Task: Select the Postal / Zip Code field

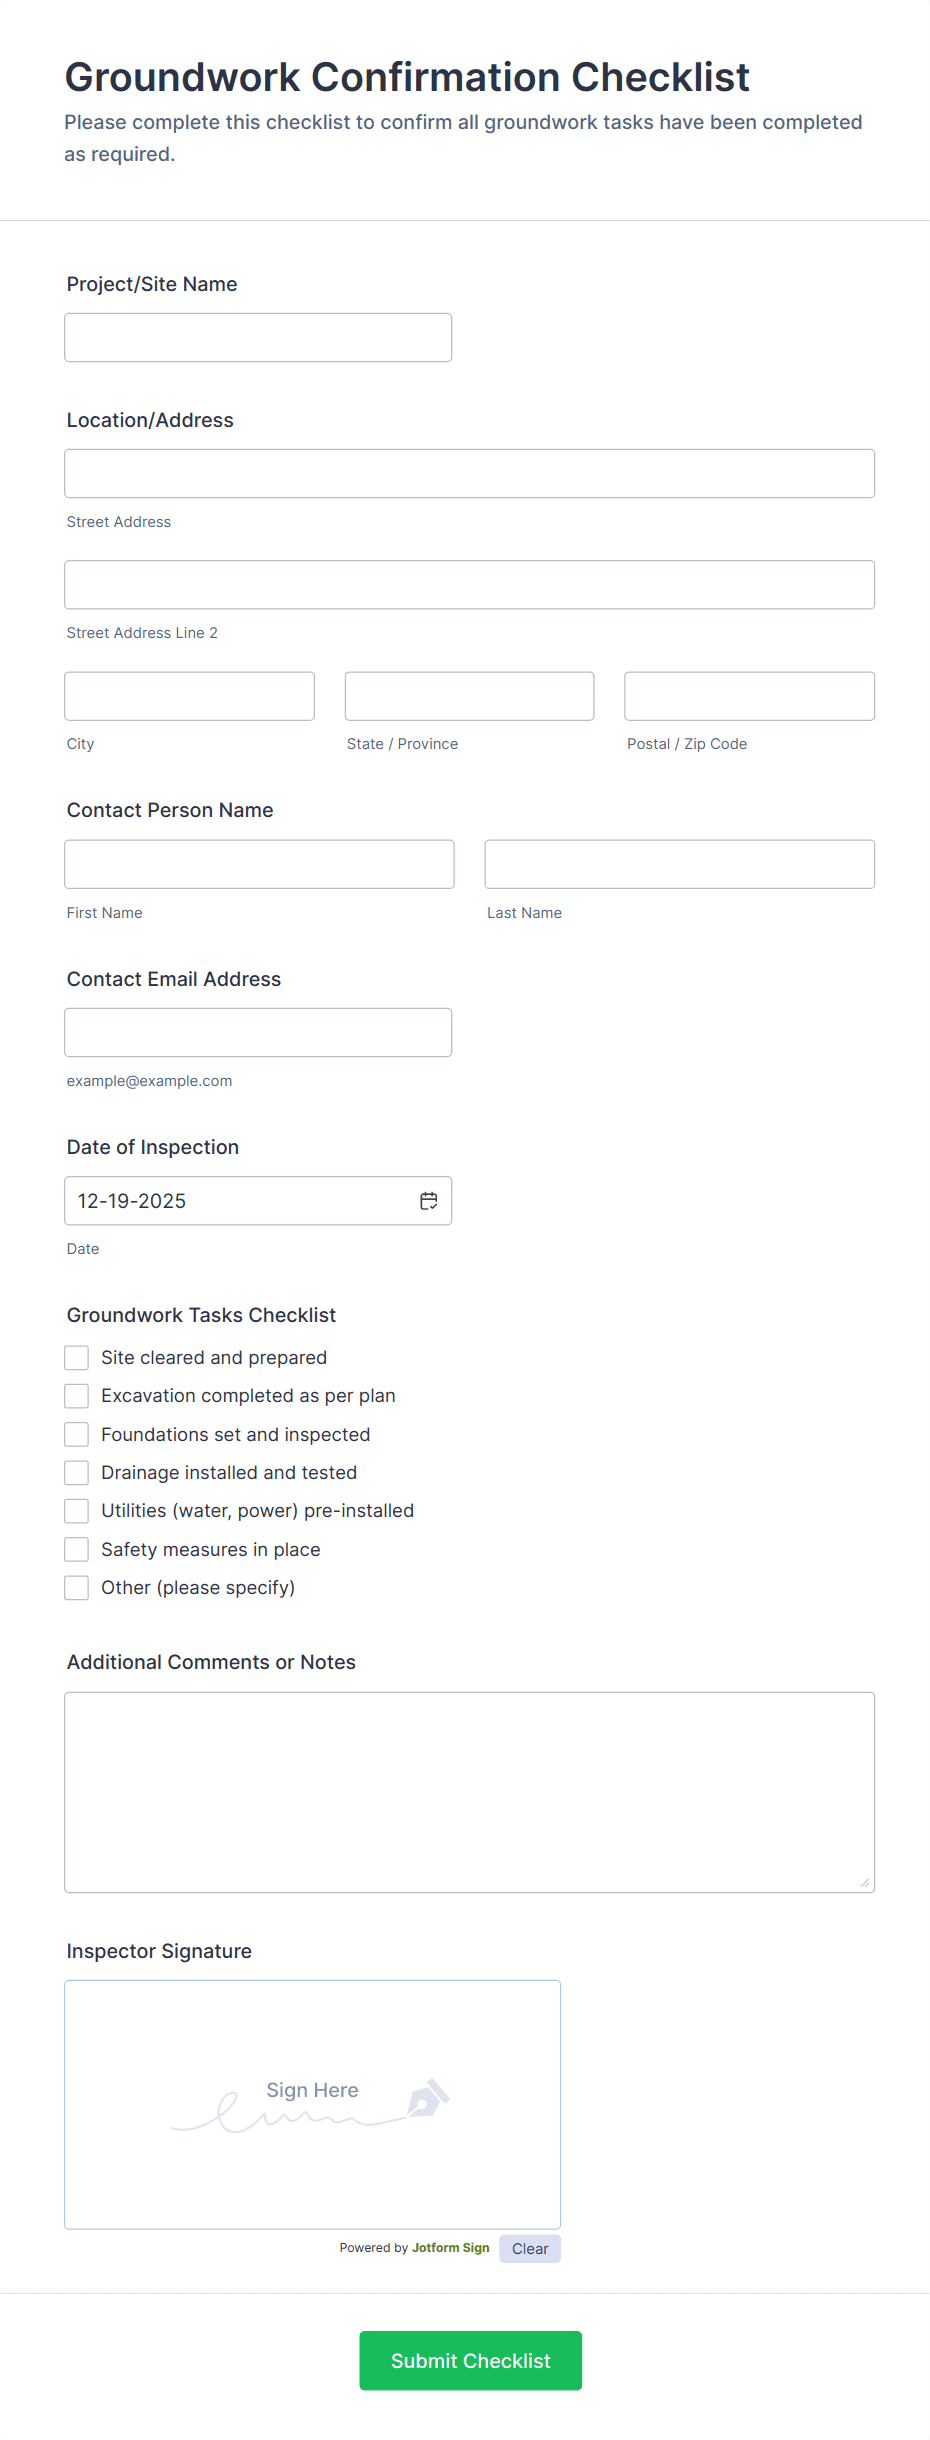Action: click(x=748, y=695)
